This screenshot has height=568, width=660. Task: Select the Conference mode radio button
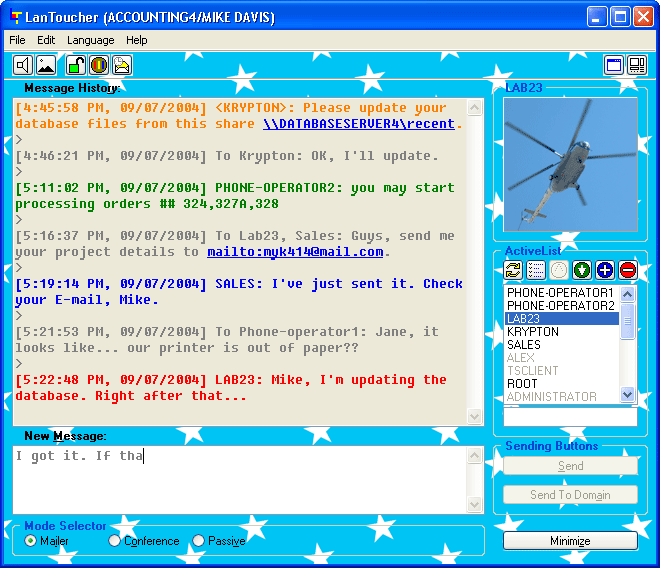[114, 540]
